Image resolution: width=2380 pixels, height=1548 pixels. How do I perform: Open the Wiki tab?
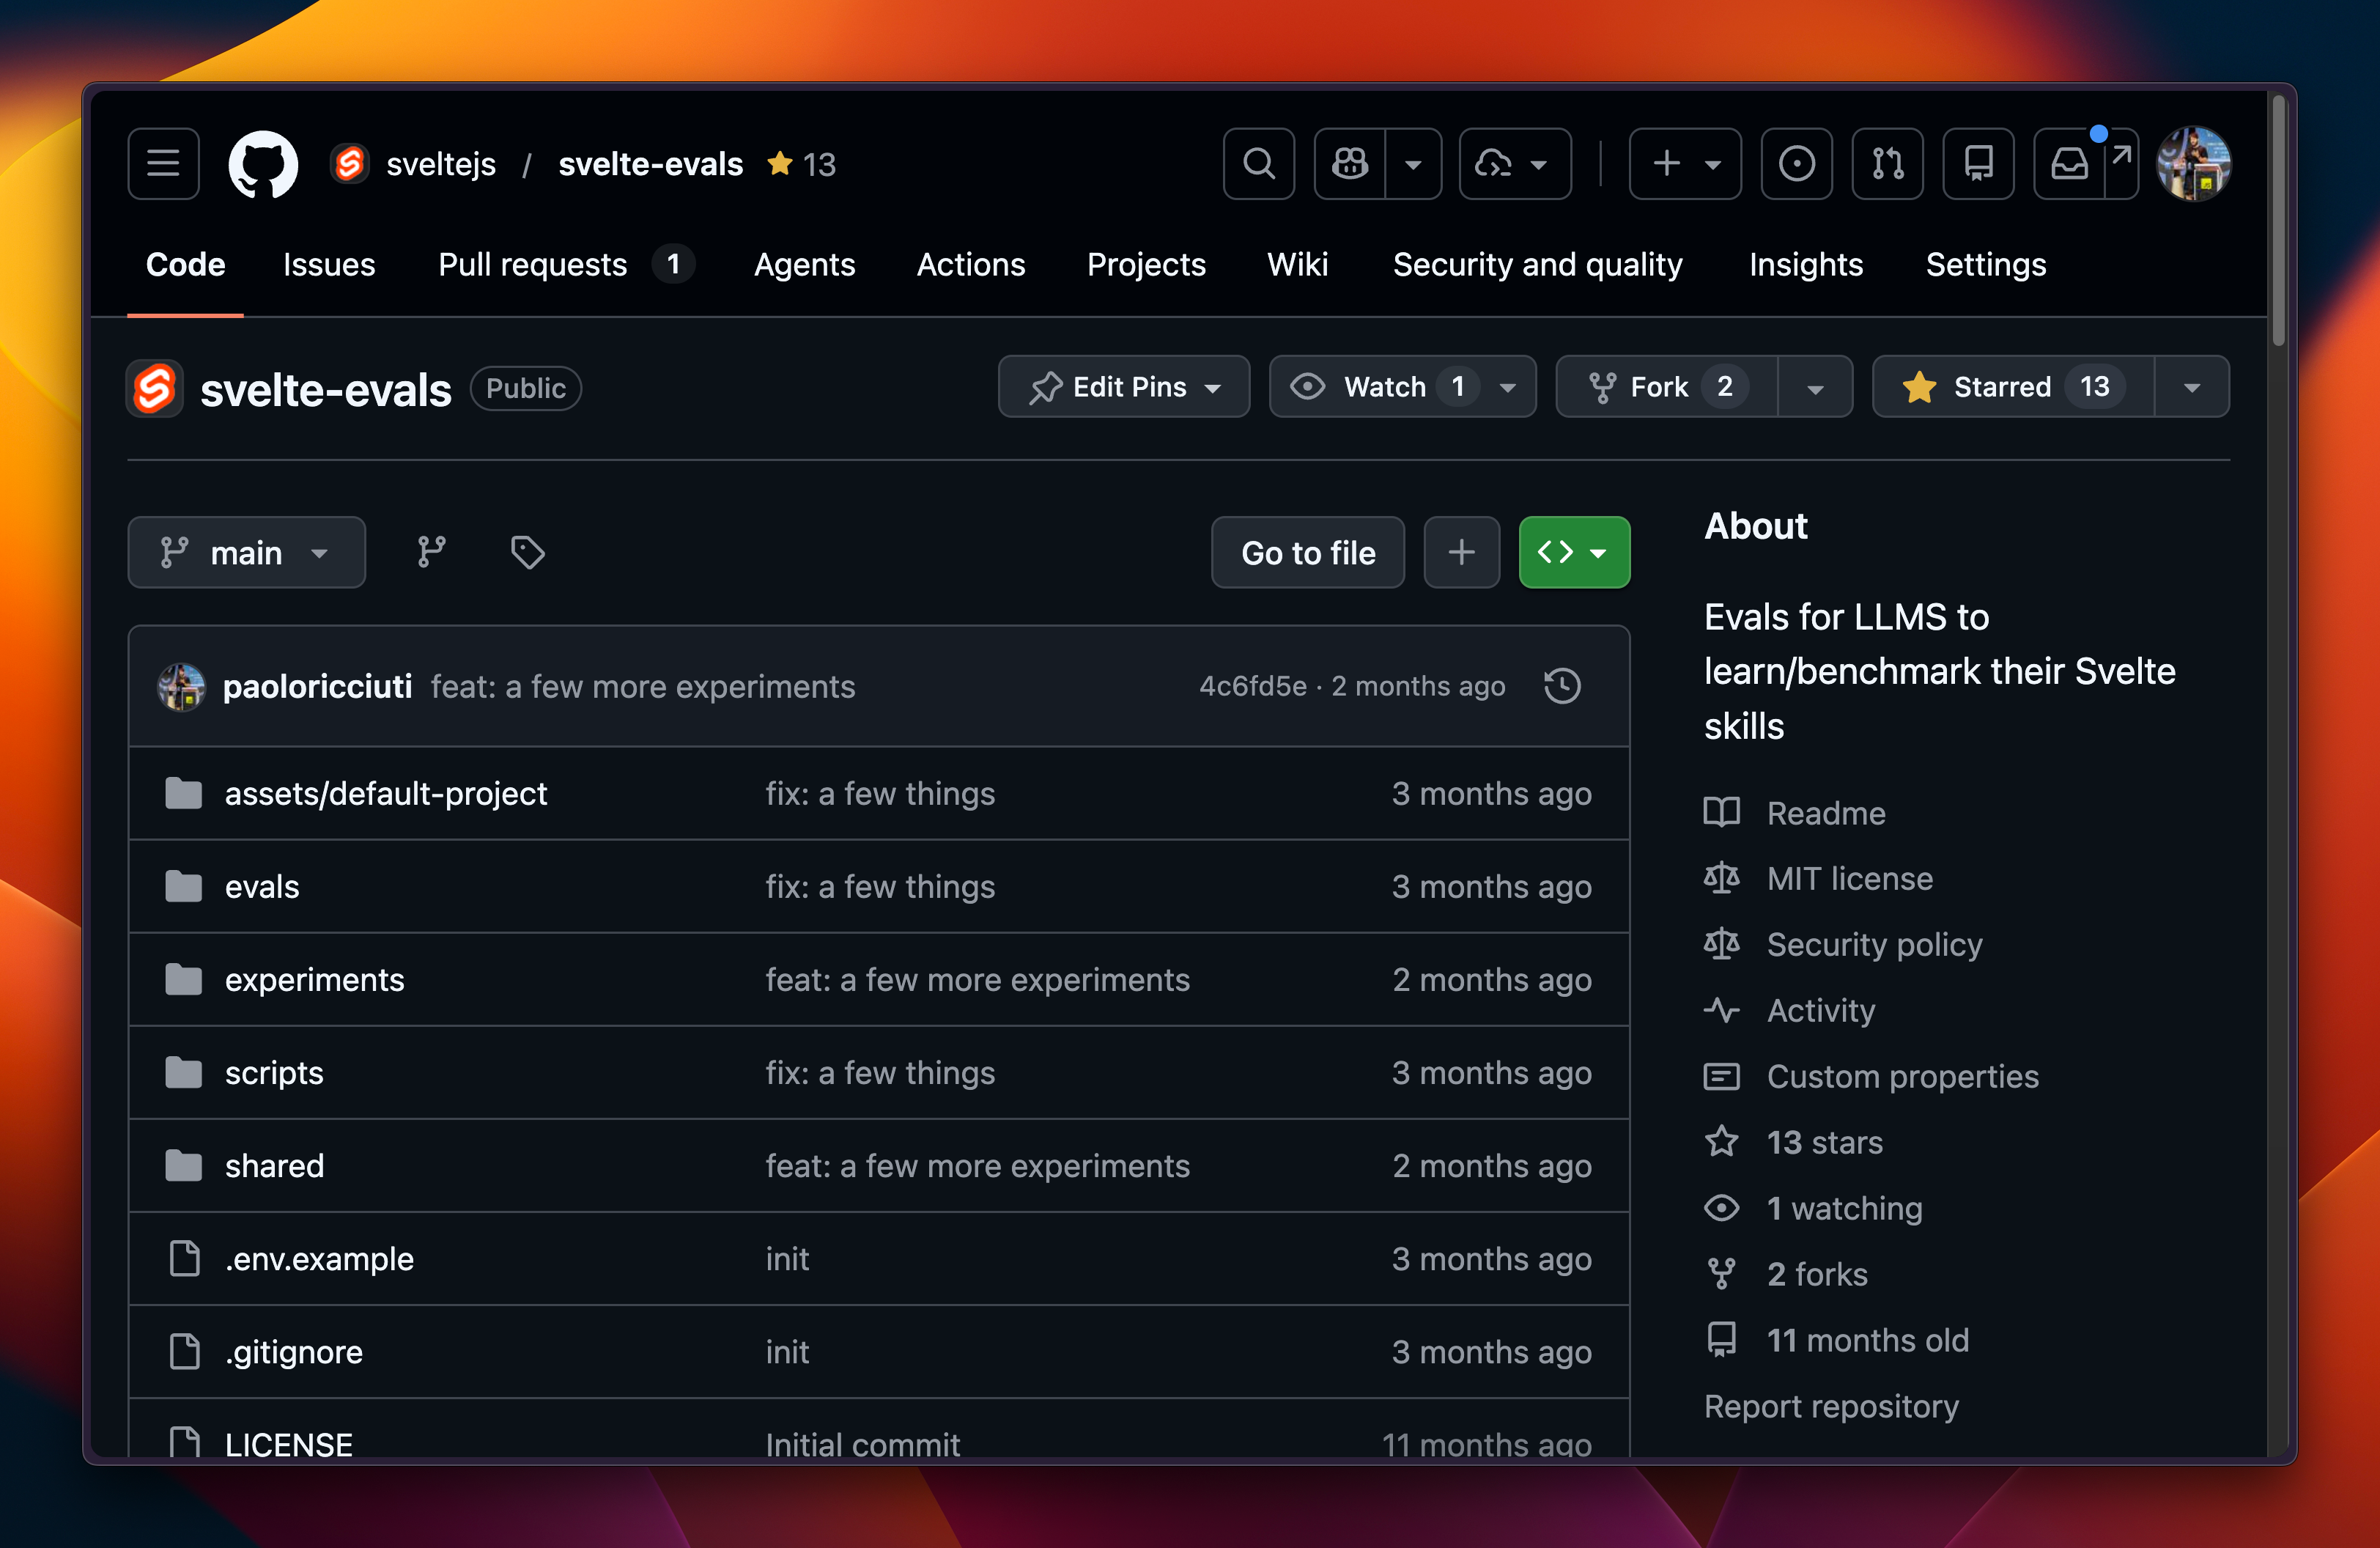[1298, 264]
